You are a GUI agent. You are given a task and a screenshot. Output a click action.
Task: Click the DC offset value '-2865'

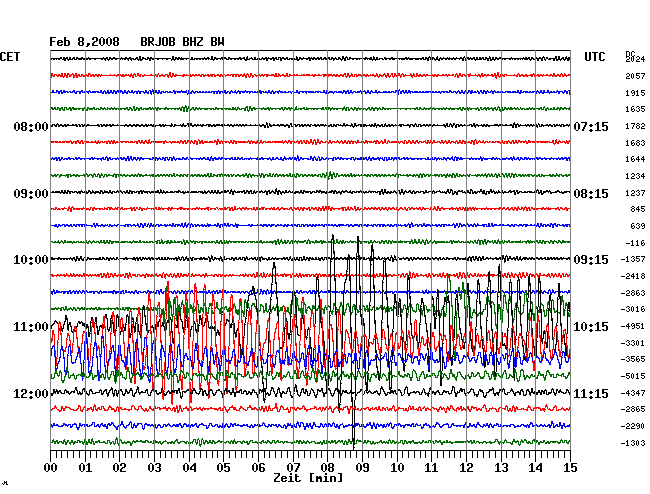tap(633, 409)
